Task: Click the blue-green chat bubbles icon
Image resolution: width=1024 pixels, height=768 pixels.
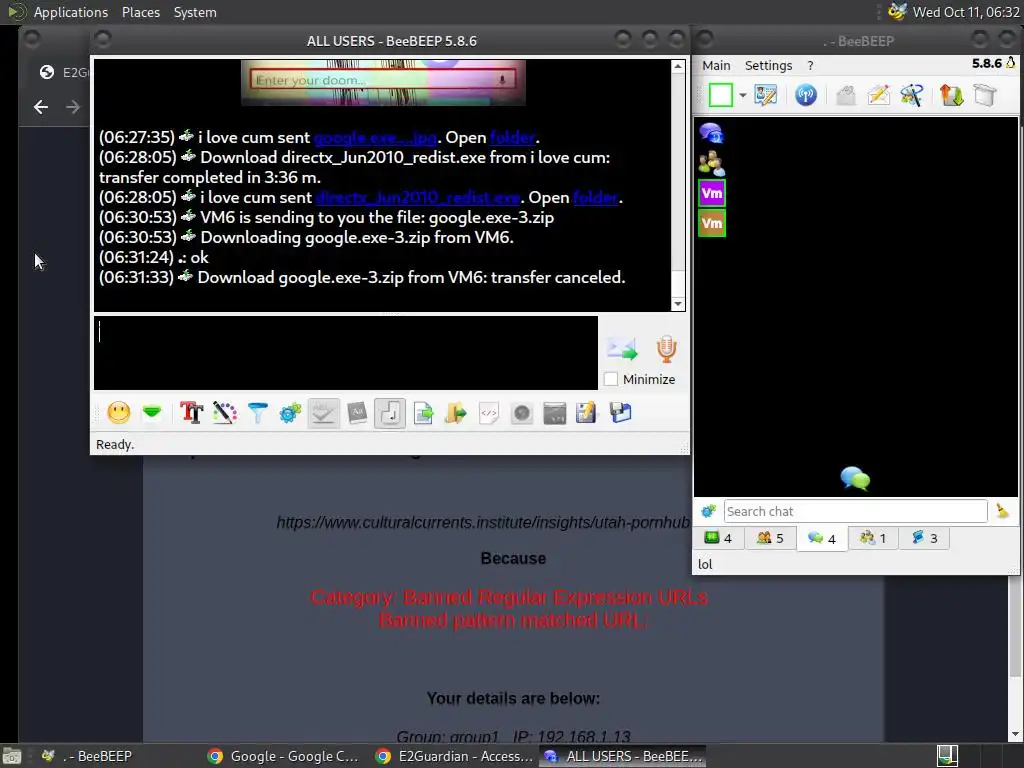Action: (x=855, y=479)
